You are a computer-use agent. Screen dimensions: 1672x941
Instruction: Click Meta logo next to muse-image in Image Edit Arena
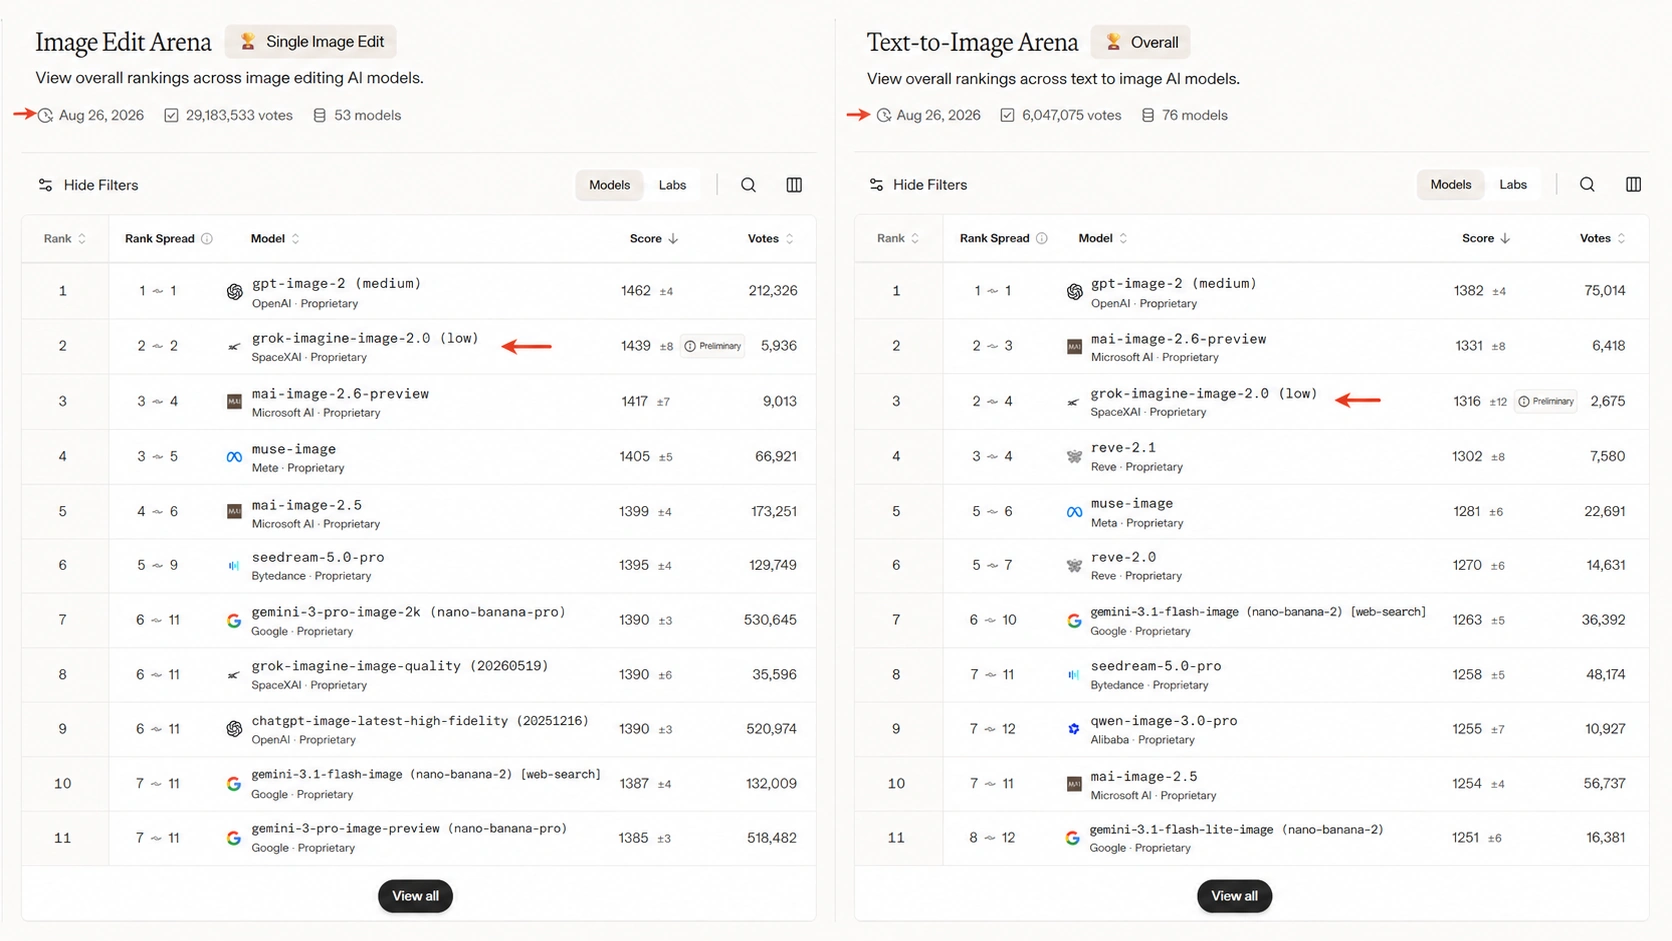coord(234,457)
